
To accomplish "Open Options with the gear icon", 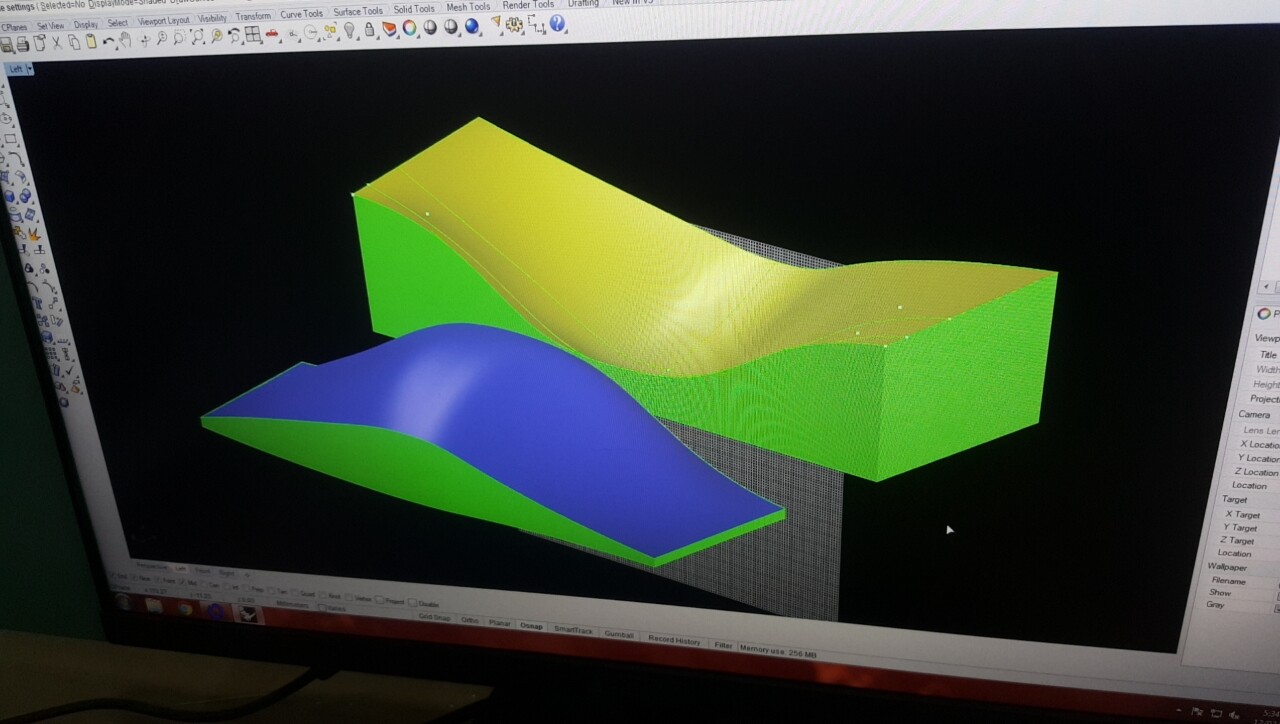I will (515, 25).
